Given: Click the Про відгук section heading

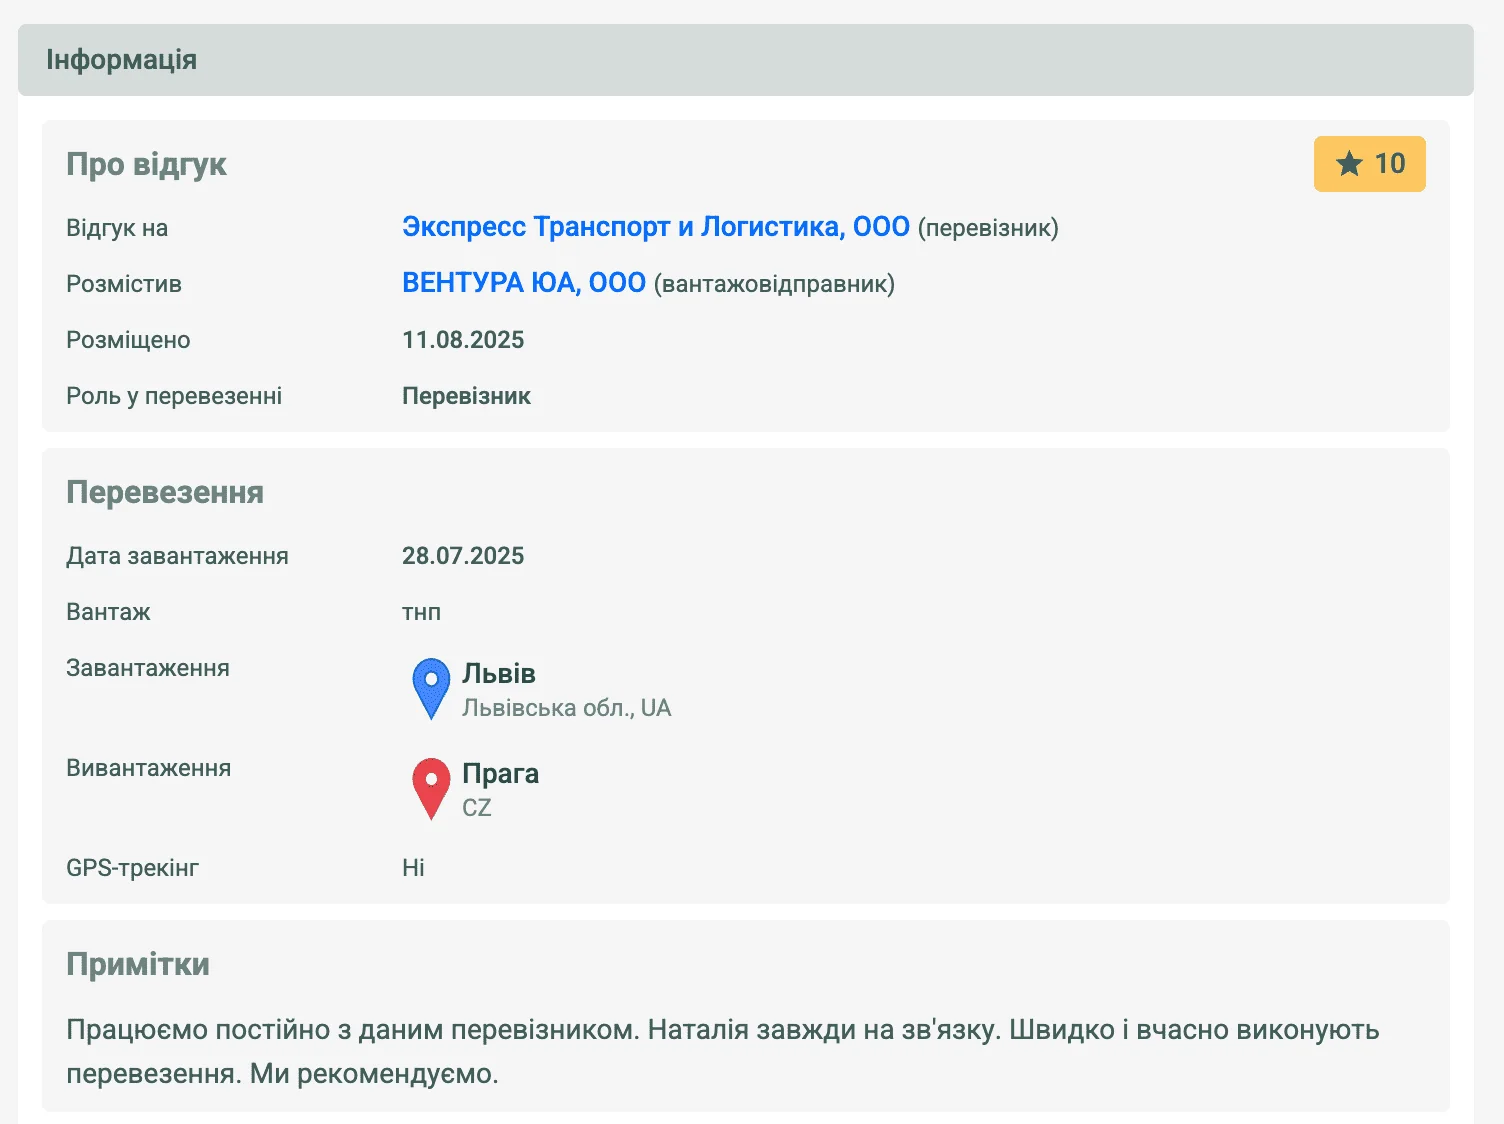Looking at the screenshot, I should (x=146, y=164).
